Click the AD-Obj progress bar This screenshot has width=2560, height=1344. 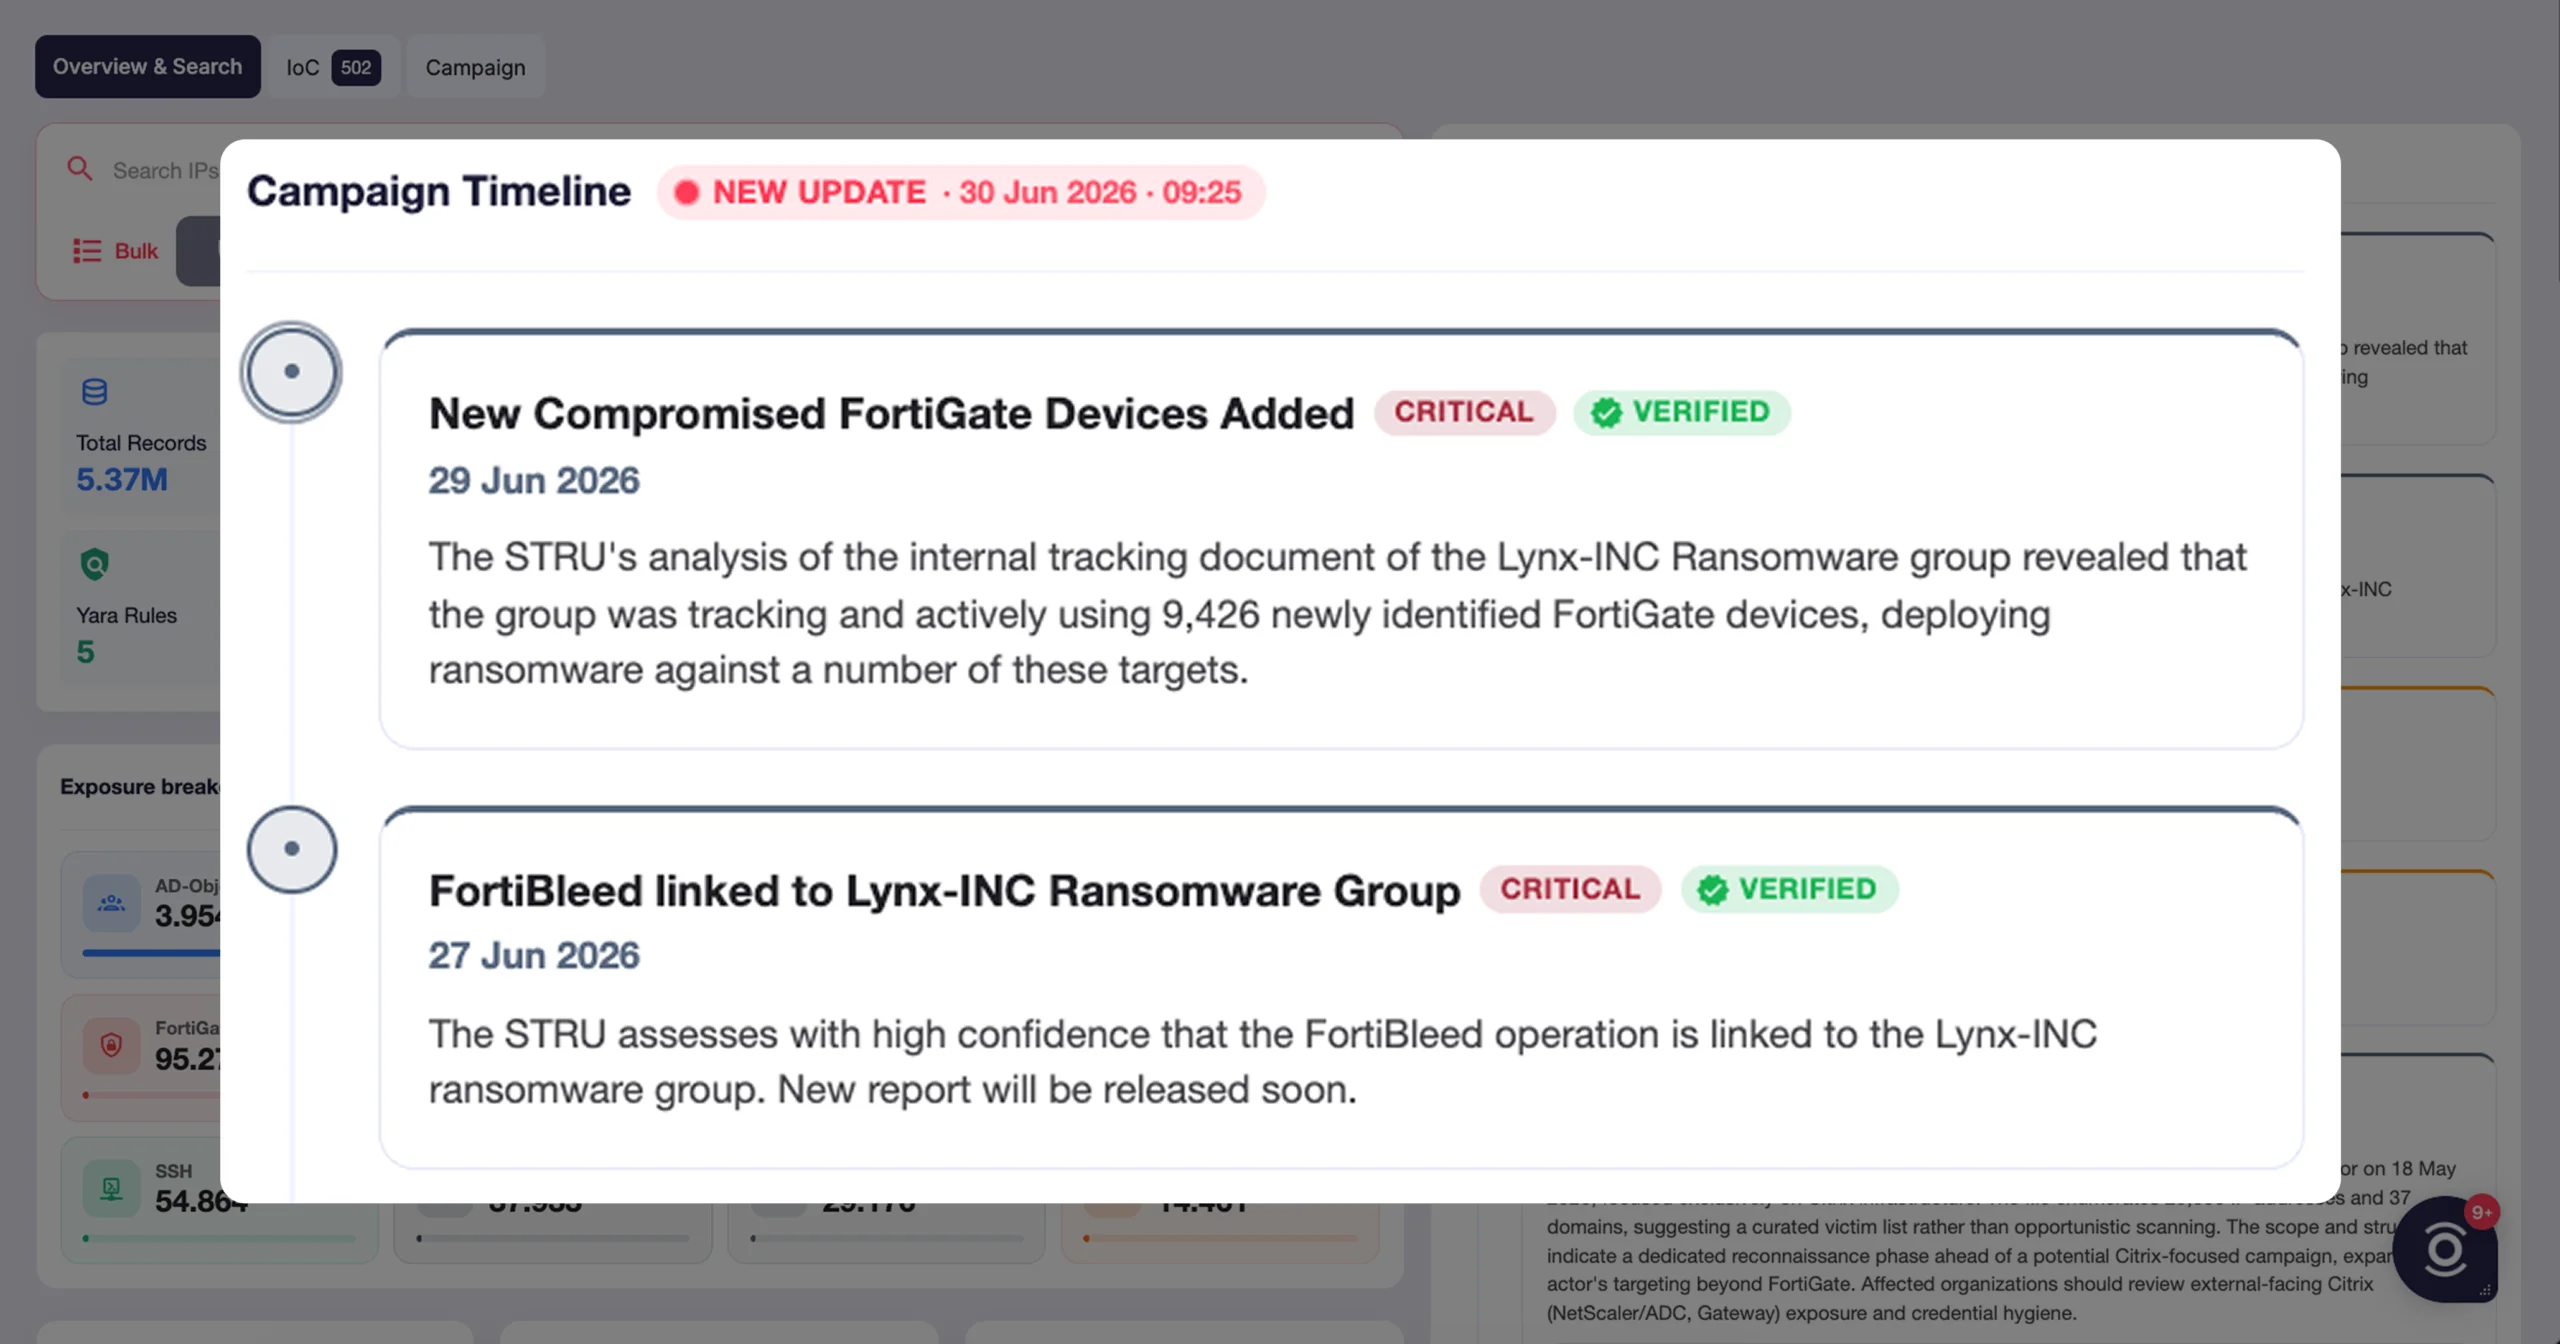pyautogui.click(x=150, y=953)
